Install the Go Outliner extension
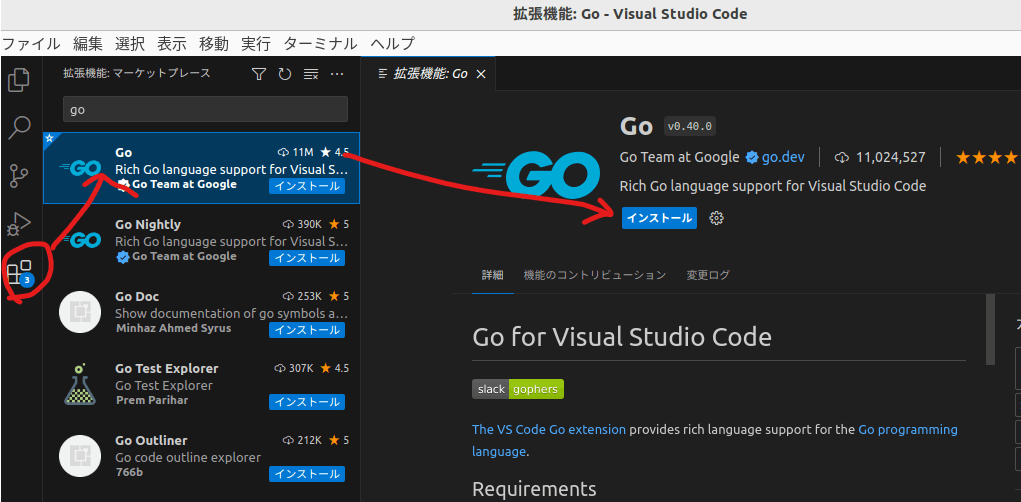This screenshot has width=1021, height=502. pyautogui.click(x=307, y=474)
